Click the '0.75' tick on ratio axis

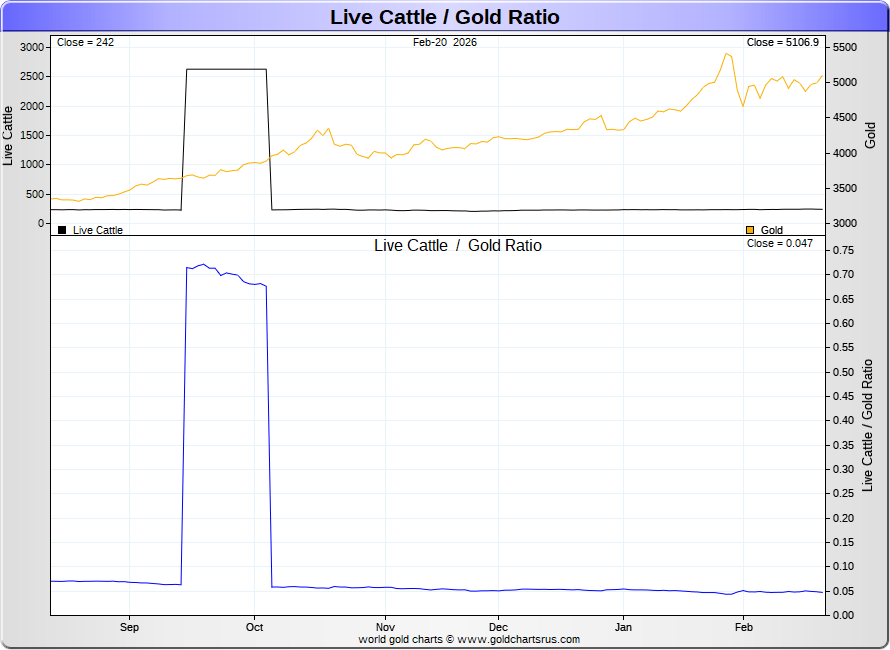[843, 250]
